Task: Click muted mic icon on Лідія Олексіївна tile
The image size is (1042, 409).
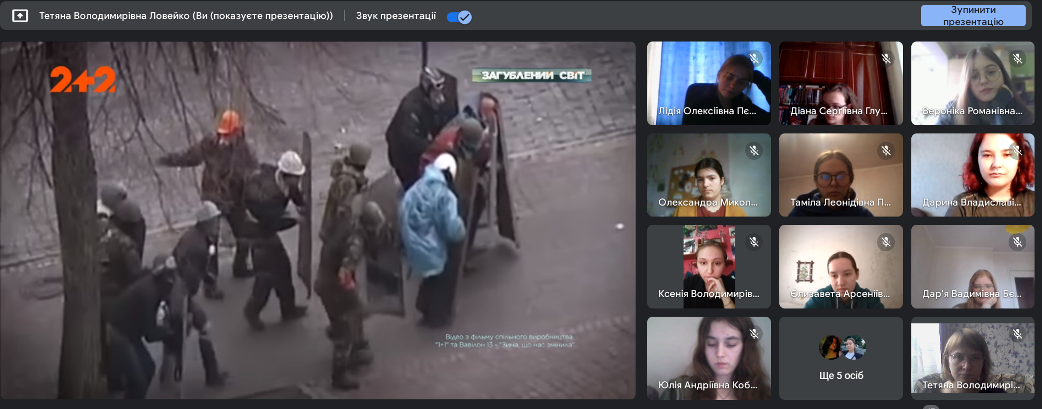Action: coord(754,59)
